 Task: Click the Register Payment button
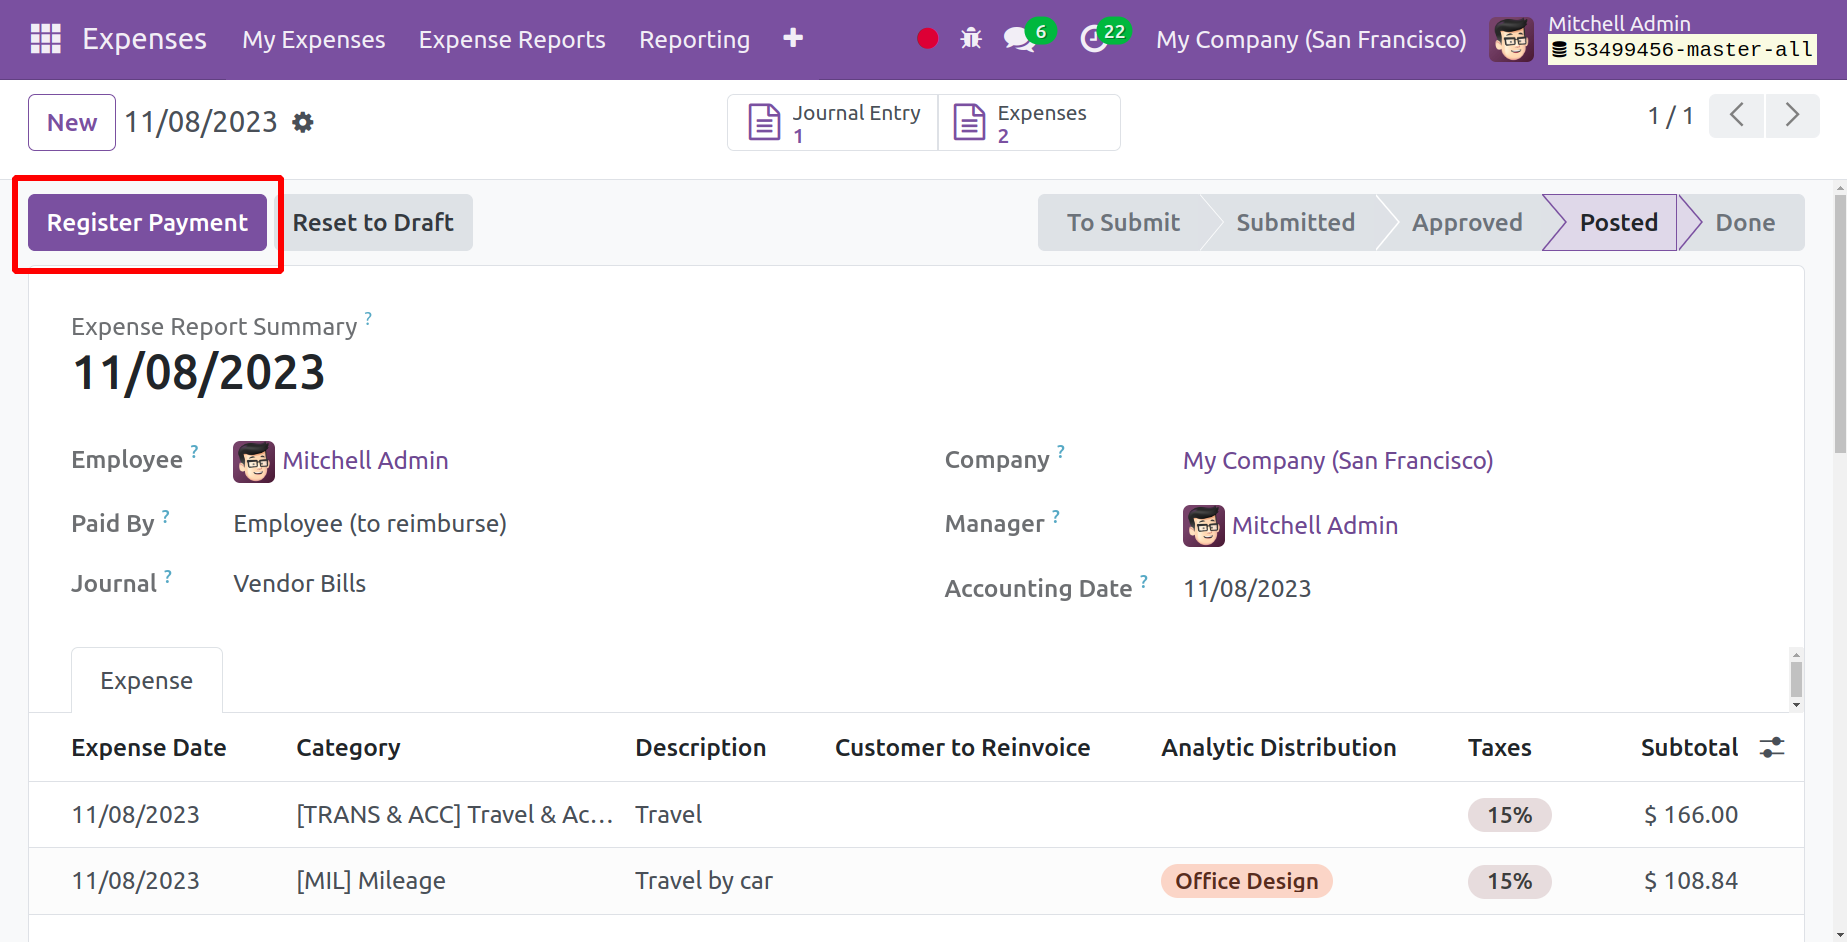(147, 222)
